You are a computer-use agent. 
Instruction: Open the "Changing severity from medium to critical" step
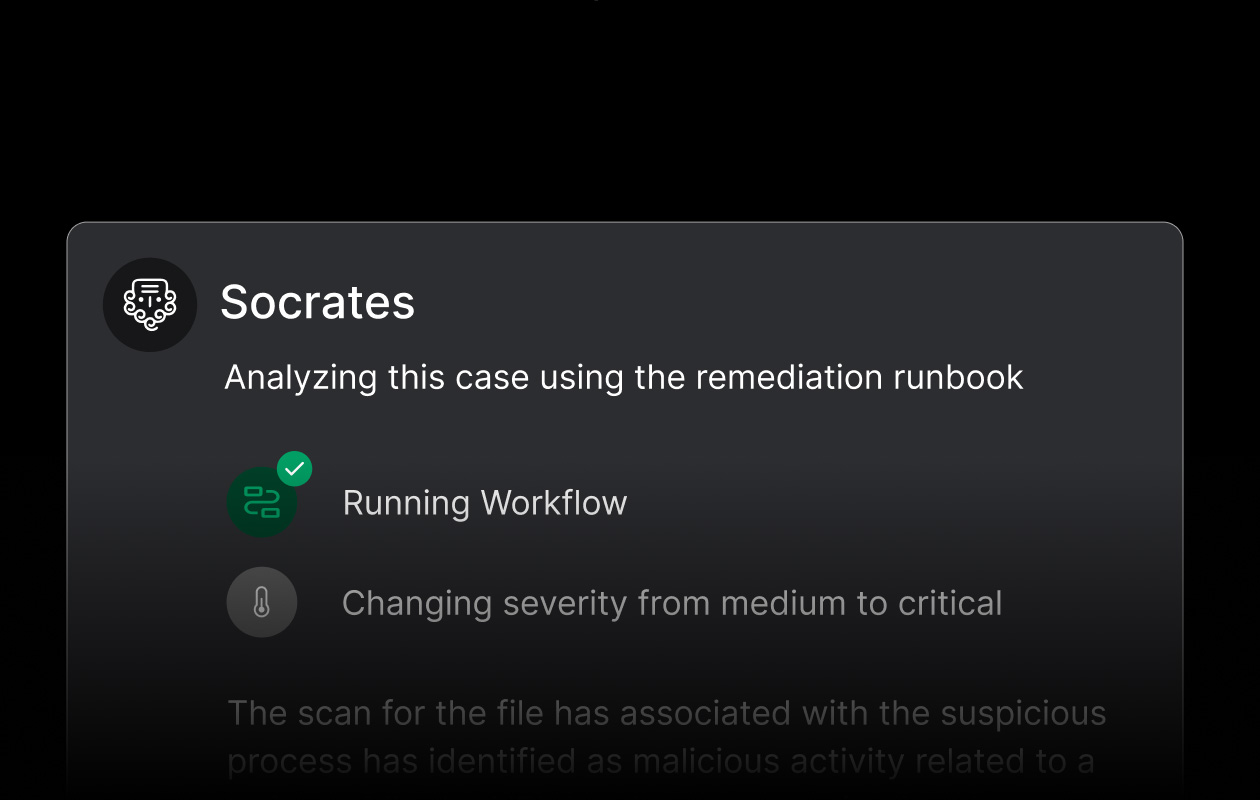(x=672, y=603)
